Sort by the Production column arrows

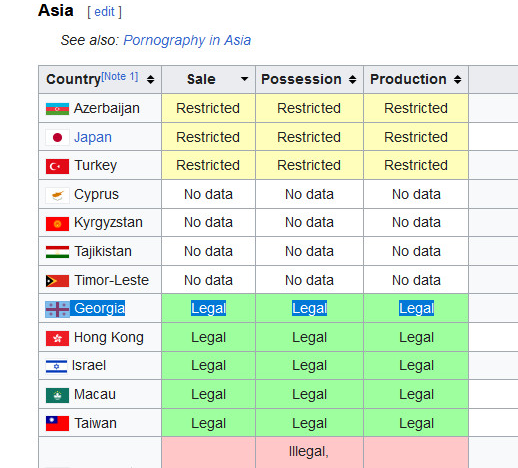pyautogui.click(x=458, y=79)
